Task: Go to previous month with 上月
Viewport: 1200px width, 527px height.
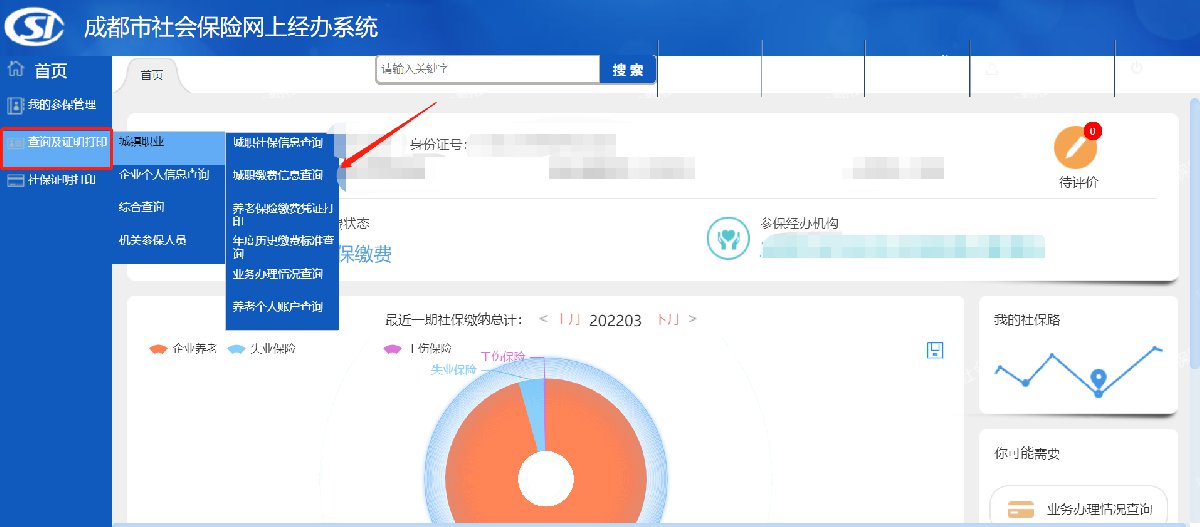Action: click(x=570, y=319)
